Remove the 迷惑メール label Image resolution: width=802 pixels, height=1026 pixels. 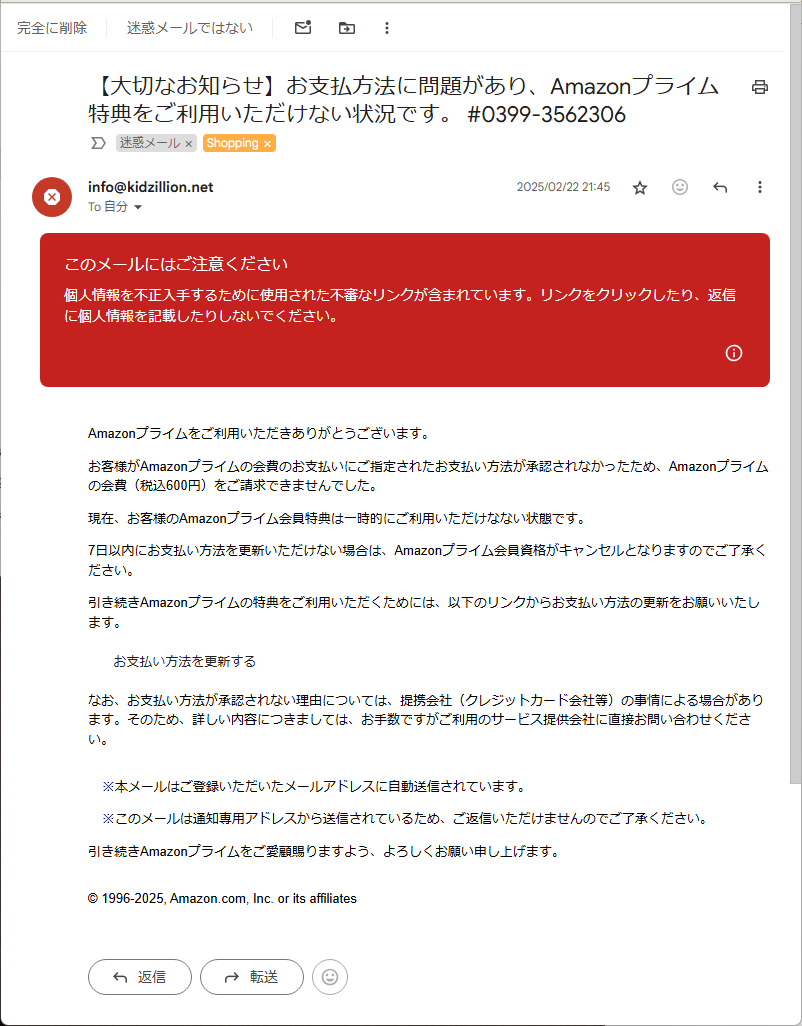point(188,144)
